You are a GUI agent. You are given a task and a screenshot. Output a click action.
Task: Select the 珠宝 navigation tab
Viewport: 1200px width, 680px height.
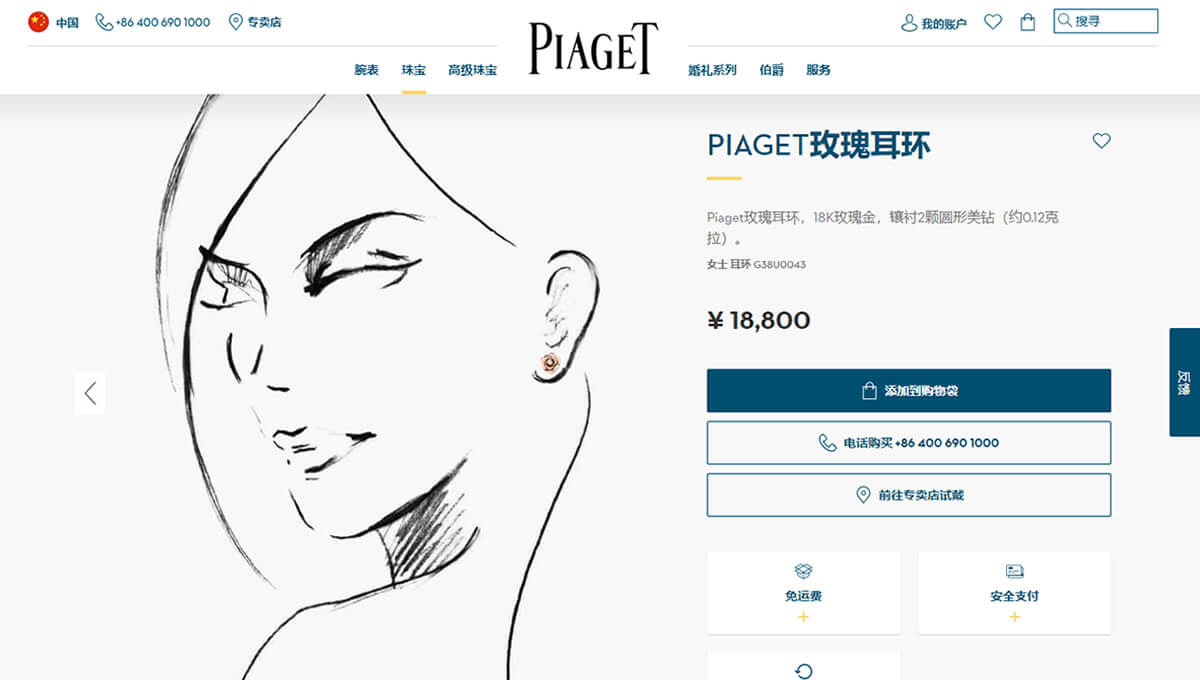click(x=414, y=70)
